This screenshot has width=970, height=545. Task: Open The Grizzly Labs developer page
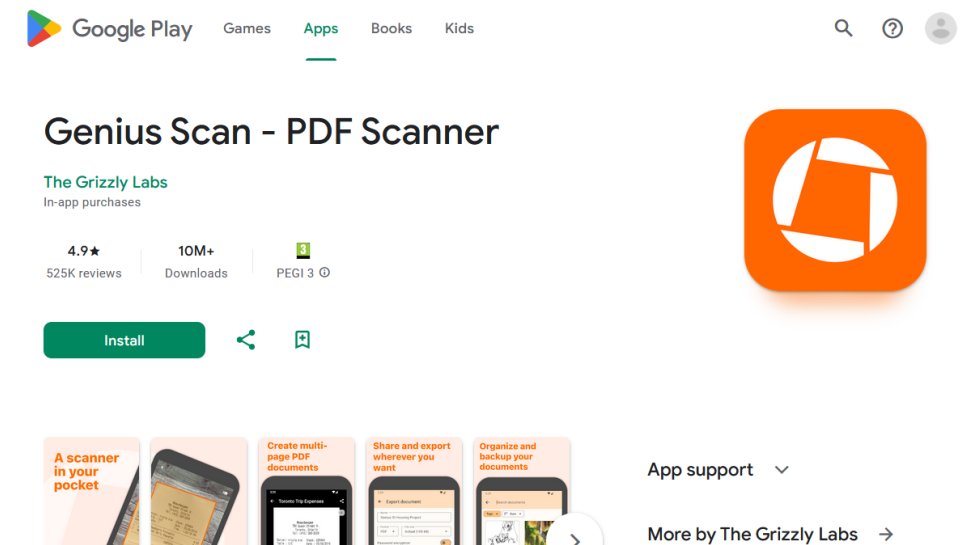click(x=105, y=182)
